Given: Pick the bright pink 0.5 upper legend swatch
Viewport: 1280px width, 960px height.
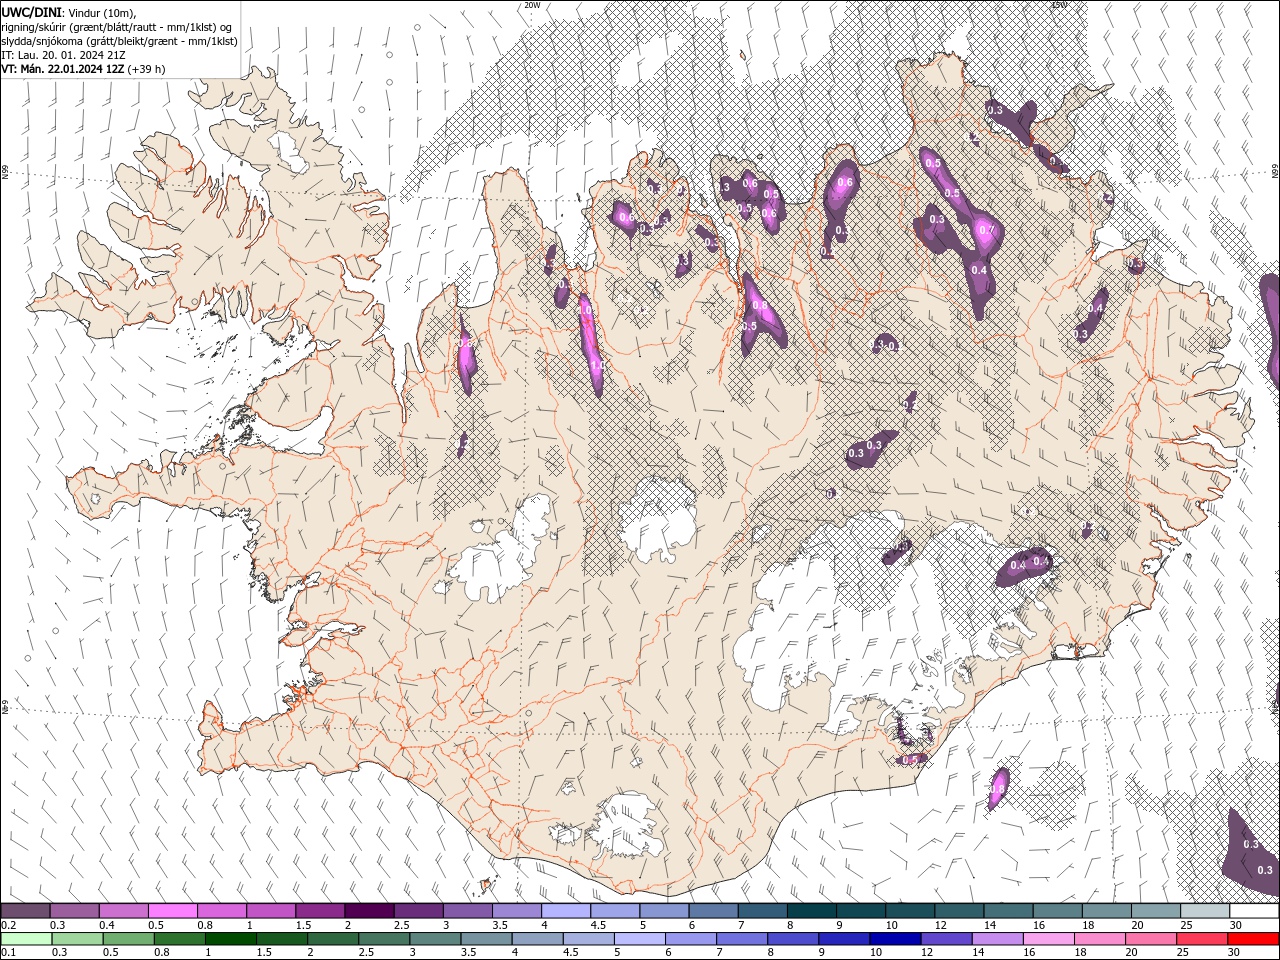Looking at the screenshot, I should coord(172,911).
